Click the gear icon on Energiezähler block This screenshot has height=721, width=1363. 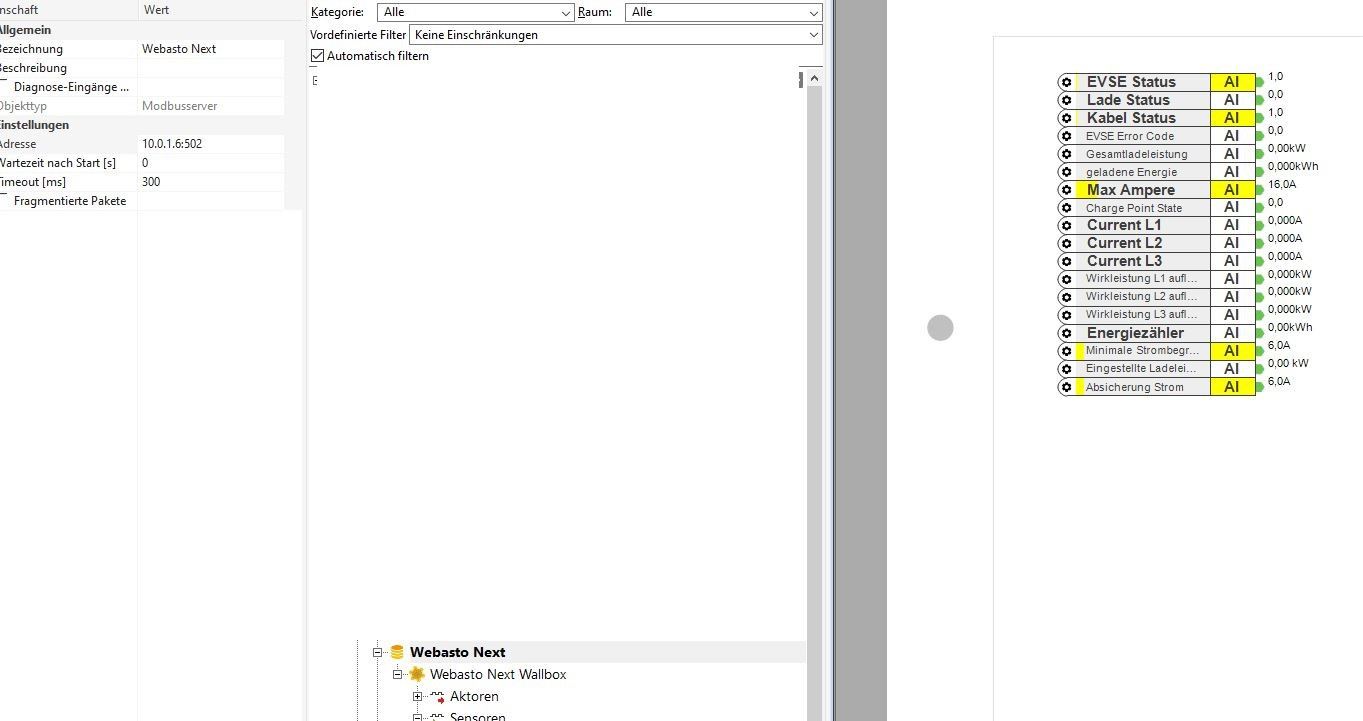[1066, 333]
